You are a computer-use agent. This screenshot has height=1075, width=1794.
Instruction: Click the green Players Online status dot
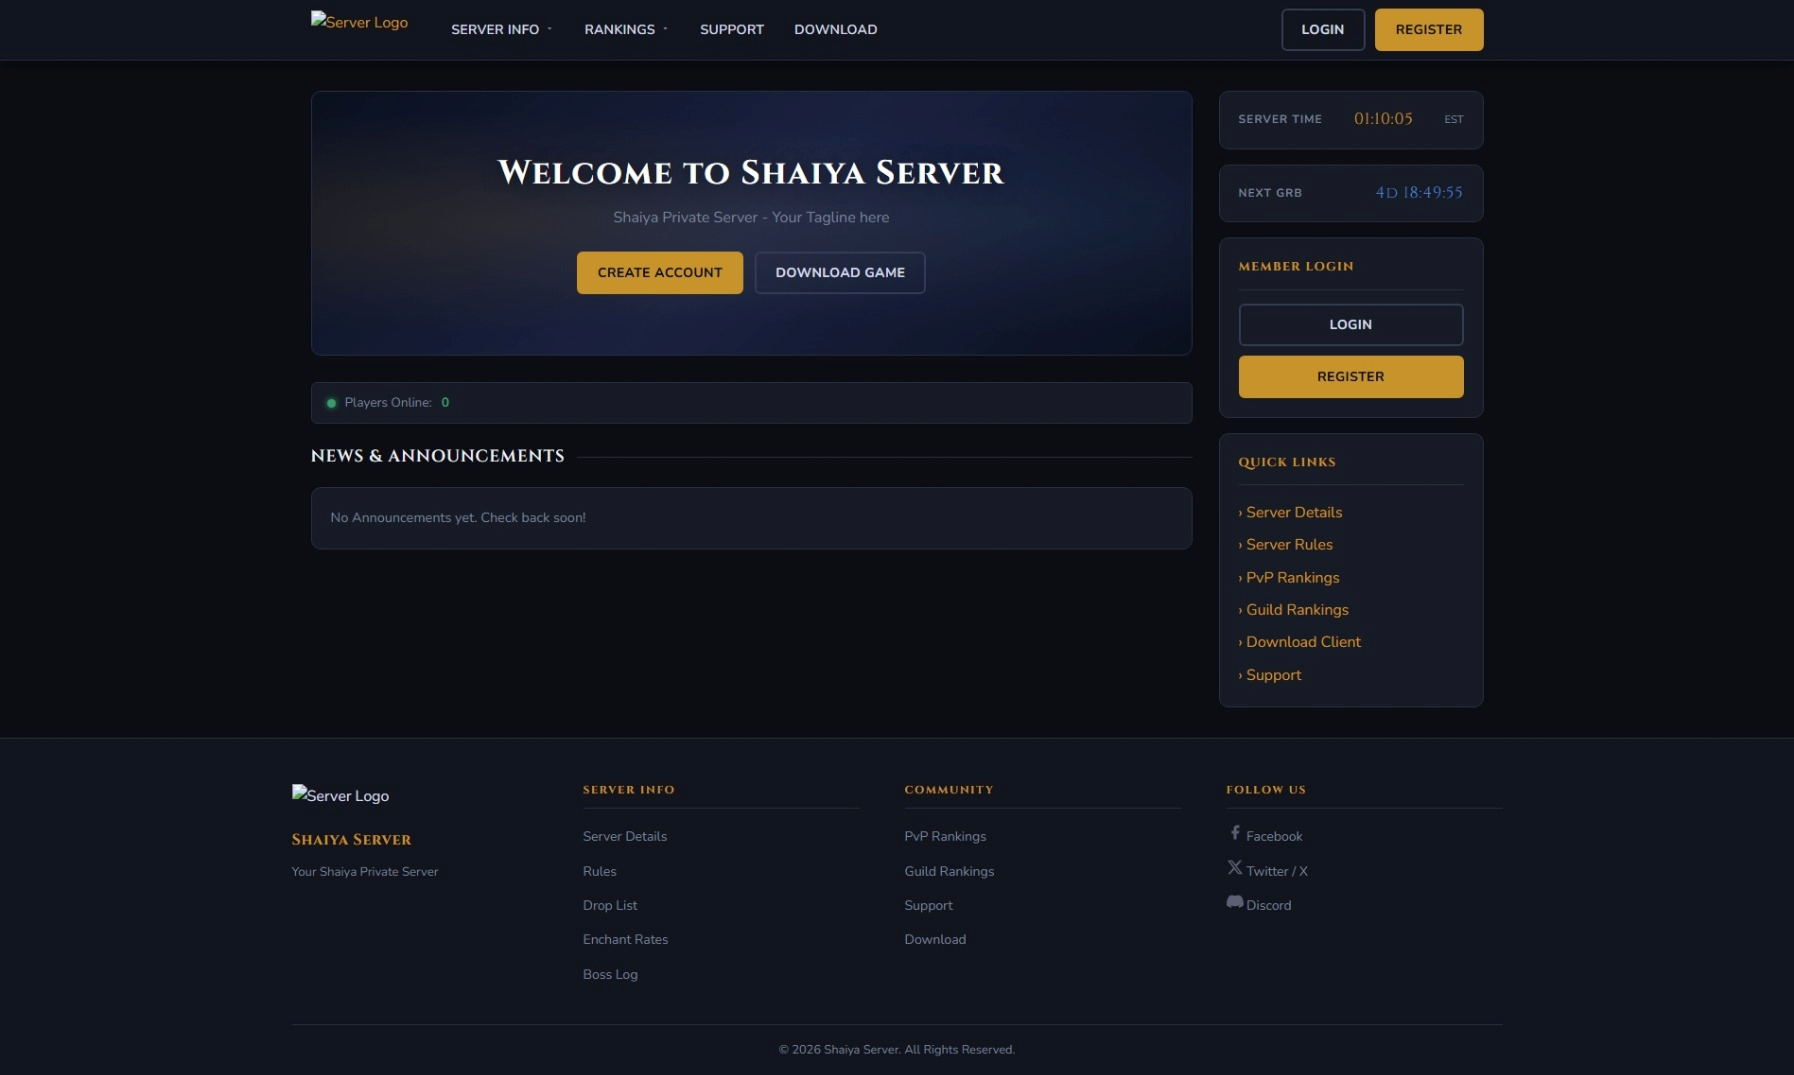click(x=331, y=403)
